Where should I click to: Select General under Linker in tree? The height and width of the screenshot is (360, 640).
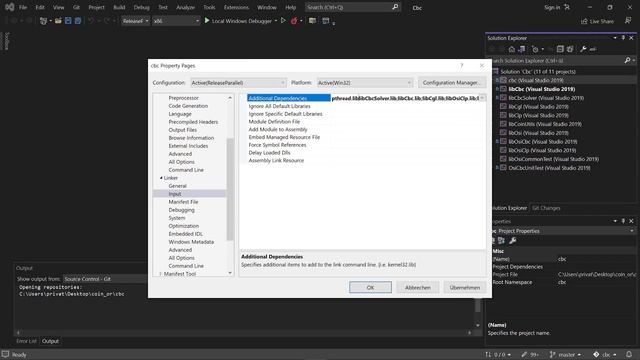point(178,186)
